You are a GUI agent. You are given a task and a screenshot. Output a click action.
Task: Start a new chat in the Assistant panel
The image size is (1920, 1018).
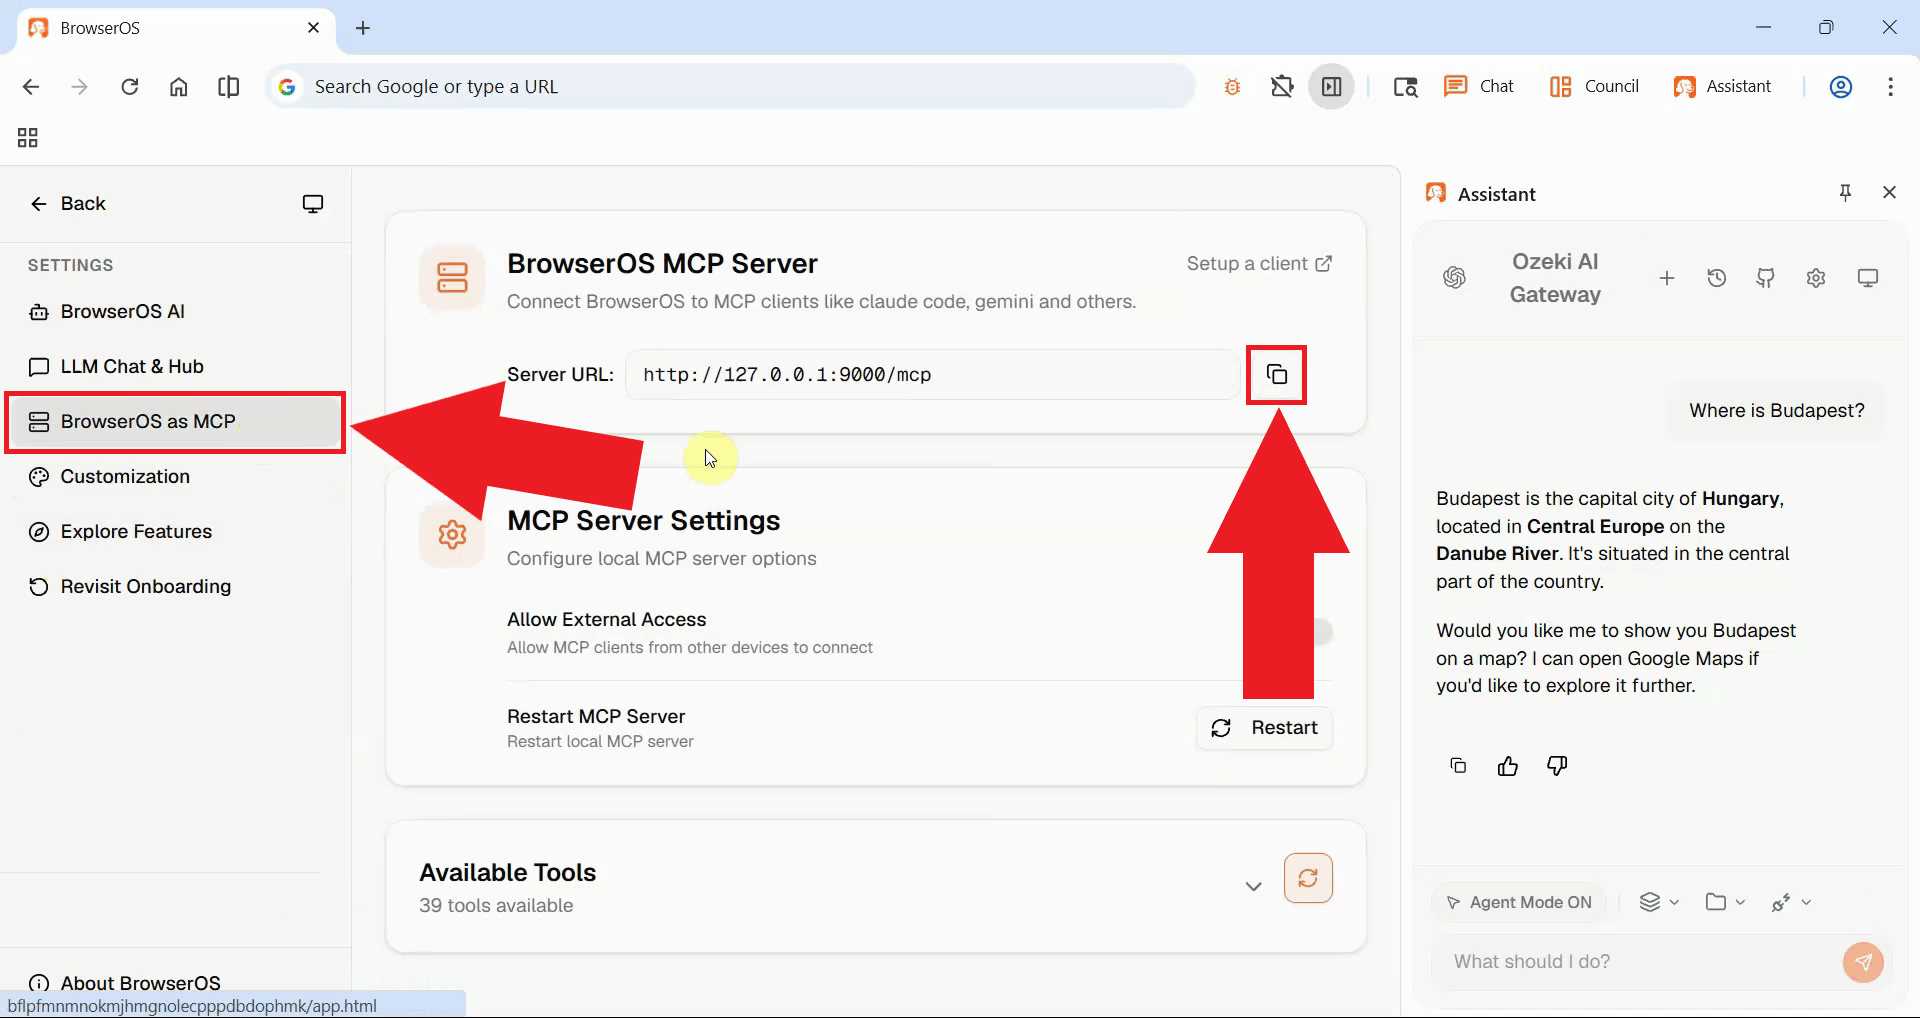pos(1667,278)
